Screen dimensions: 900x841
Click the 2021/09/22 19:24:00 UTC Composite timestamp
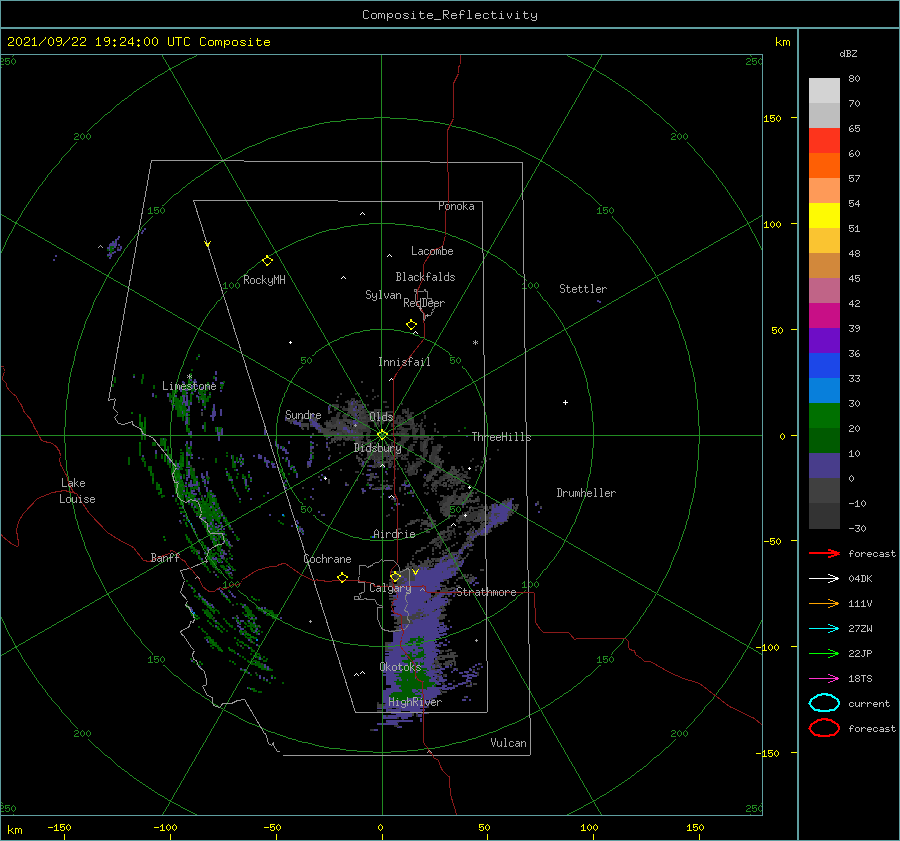click(138, 42)
